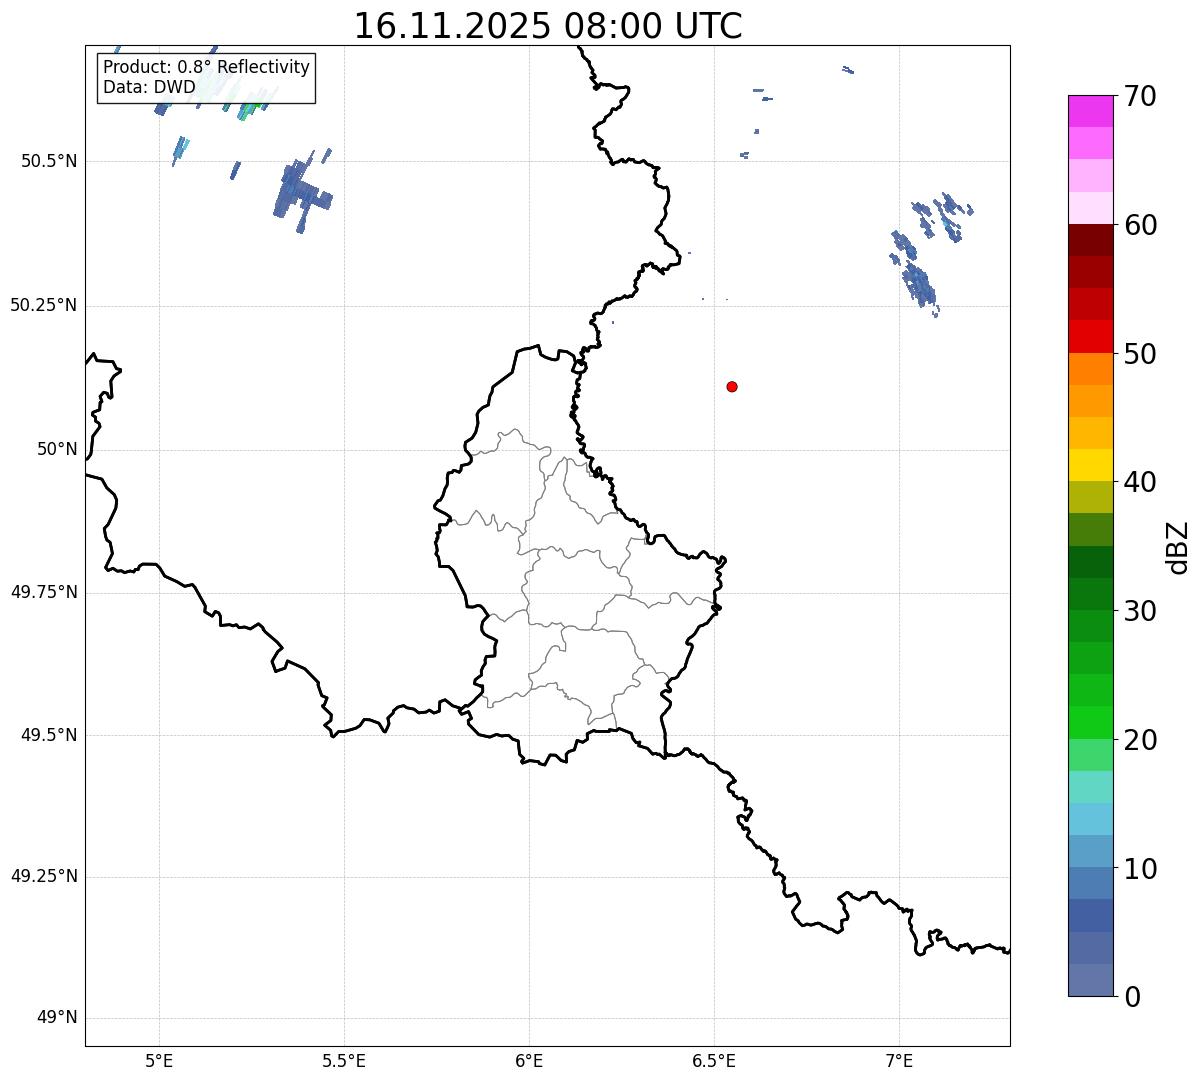
Task: Click the magenta swatch at top of colorbar
Action: pos(1091,111)
